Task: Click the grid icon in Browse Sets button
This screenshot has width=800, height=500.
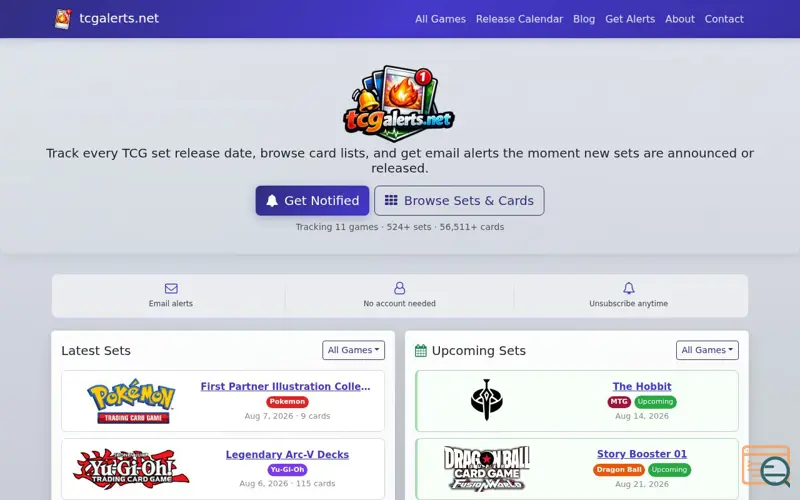Action: 391,200
